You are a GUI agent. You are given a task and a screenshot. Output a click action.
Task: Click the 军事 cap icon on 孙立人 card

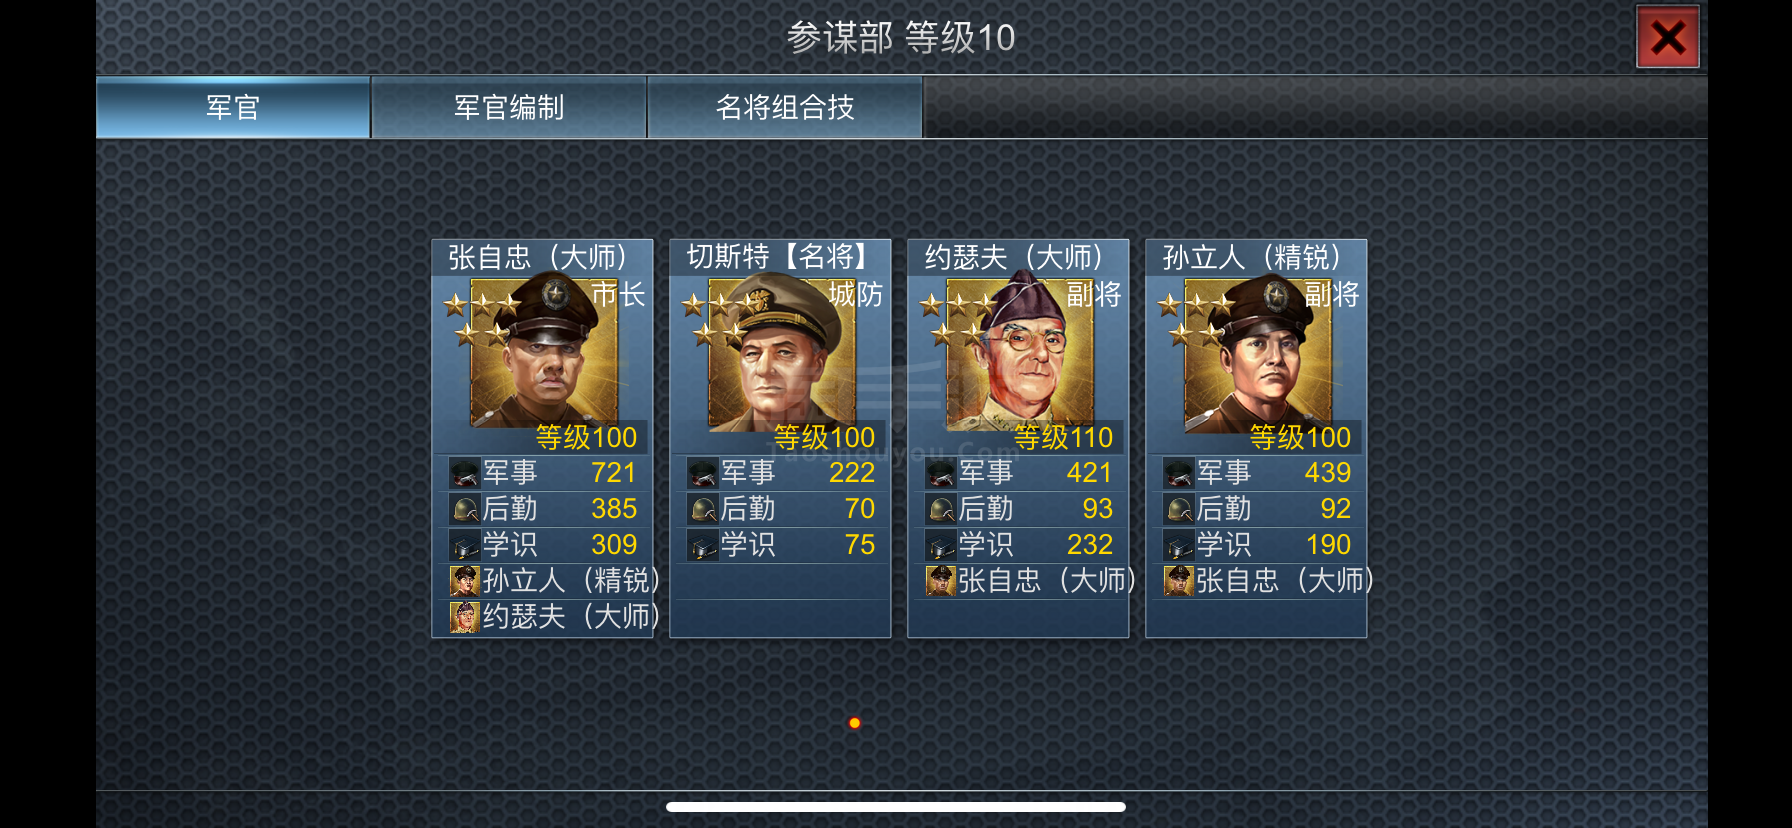1178,473
